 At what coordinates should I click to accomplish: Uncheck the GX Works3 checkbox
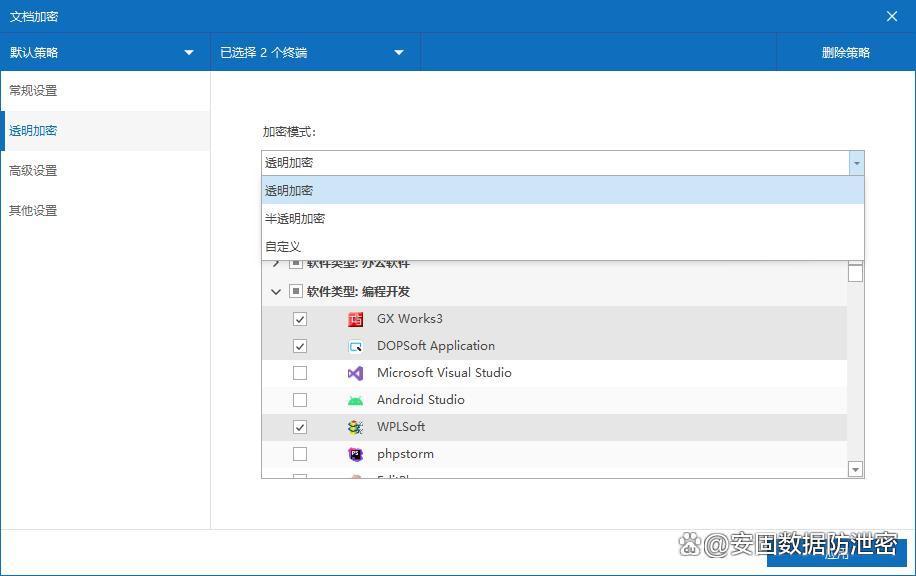pos(300,319)
